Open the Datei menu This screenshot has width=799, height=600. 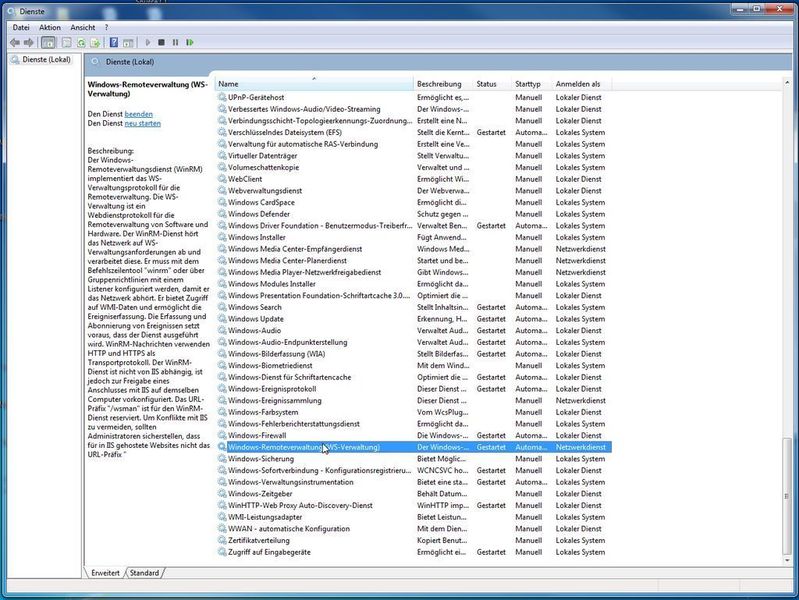click(21, 28)
